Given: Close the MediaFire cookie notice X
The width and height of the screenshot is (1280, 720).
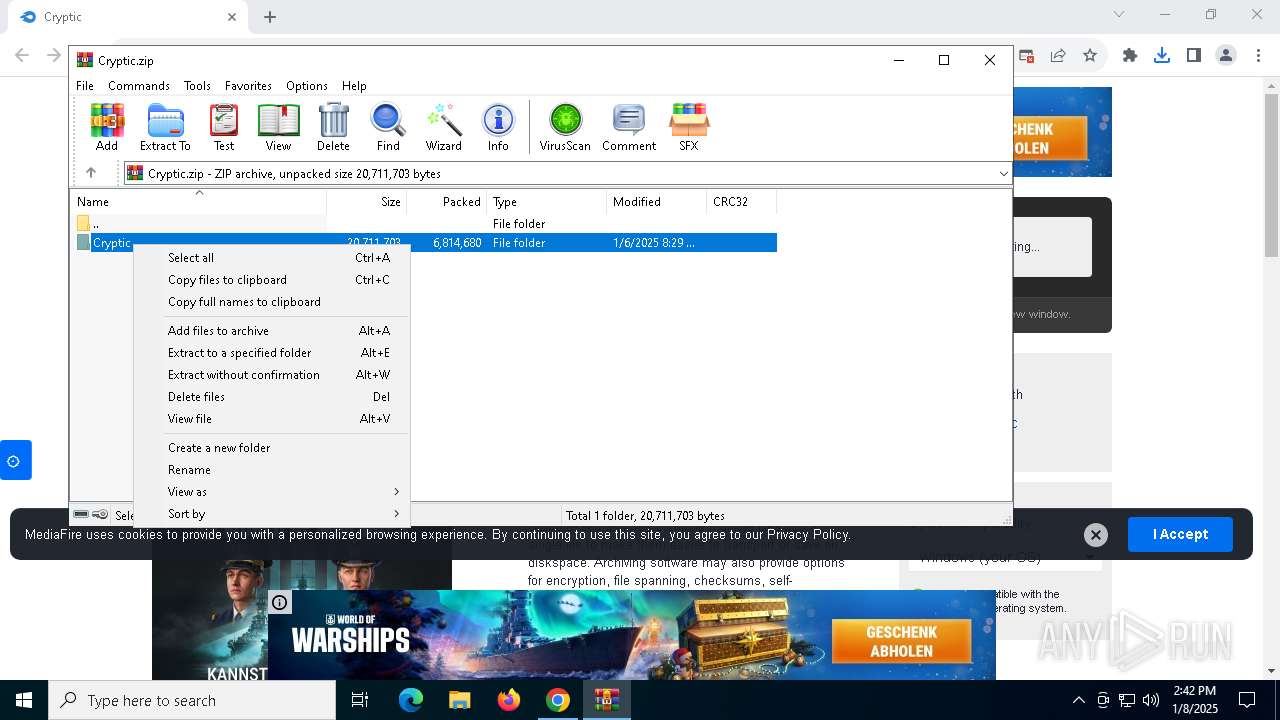Looking at the screenshot, I should [x=1096, y=535].
